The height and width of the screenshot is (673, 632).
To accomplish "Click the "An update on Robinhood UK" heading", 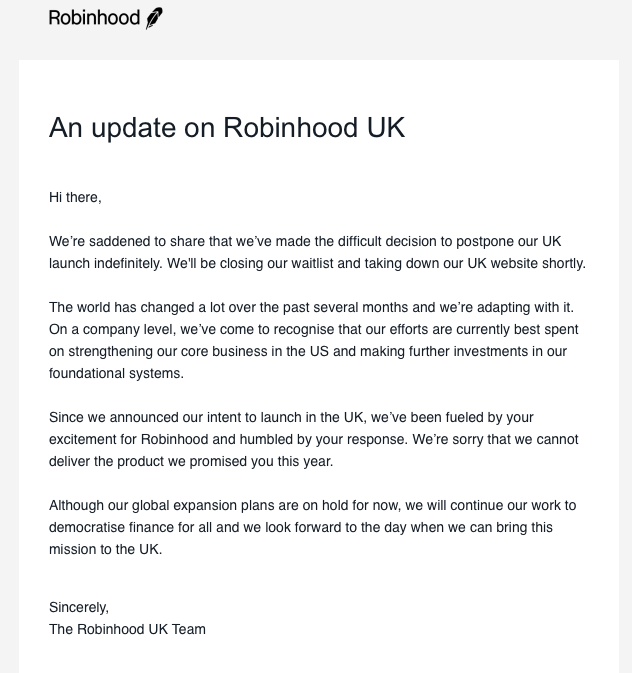I will coord(227,129).
